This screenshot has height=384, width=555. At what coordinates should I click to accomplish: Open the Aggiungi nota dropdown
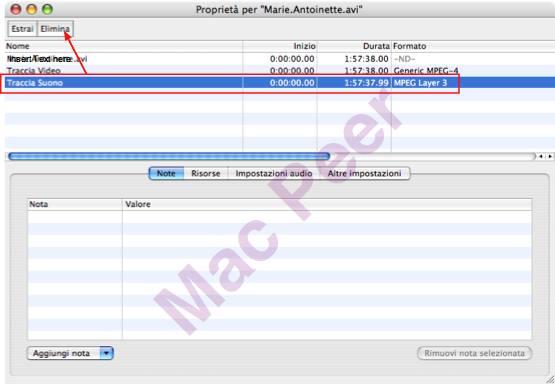click(x=70, y=353)
